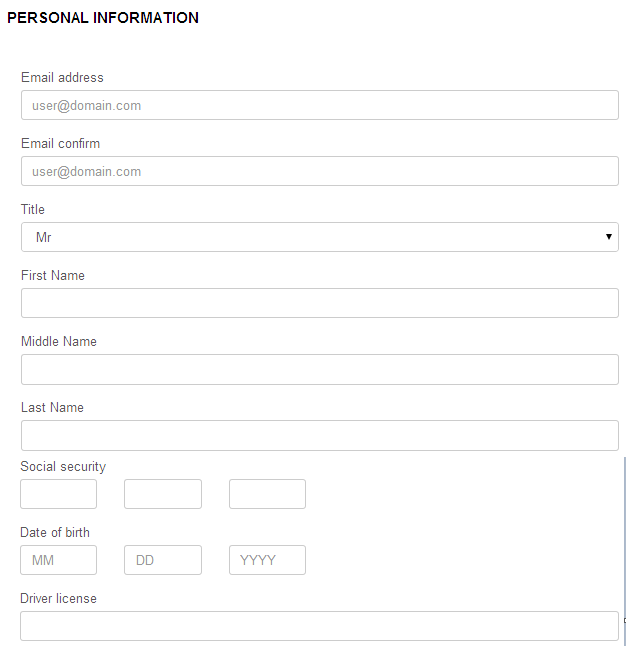
Task: Click the Title dropdown arrow
Action: (x=608, y=236)
